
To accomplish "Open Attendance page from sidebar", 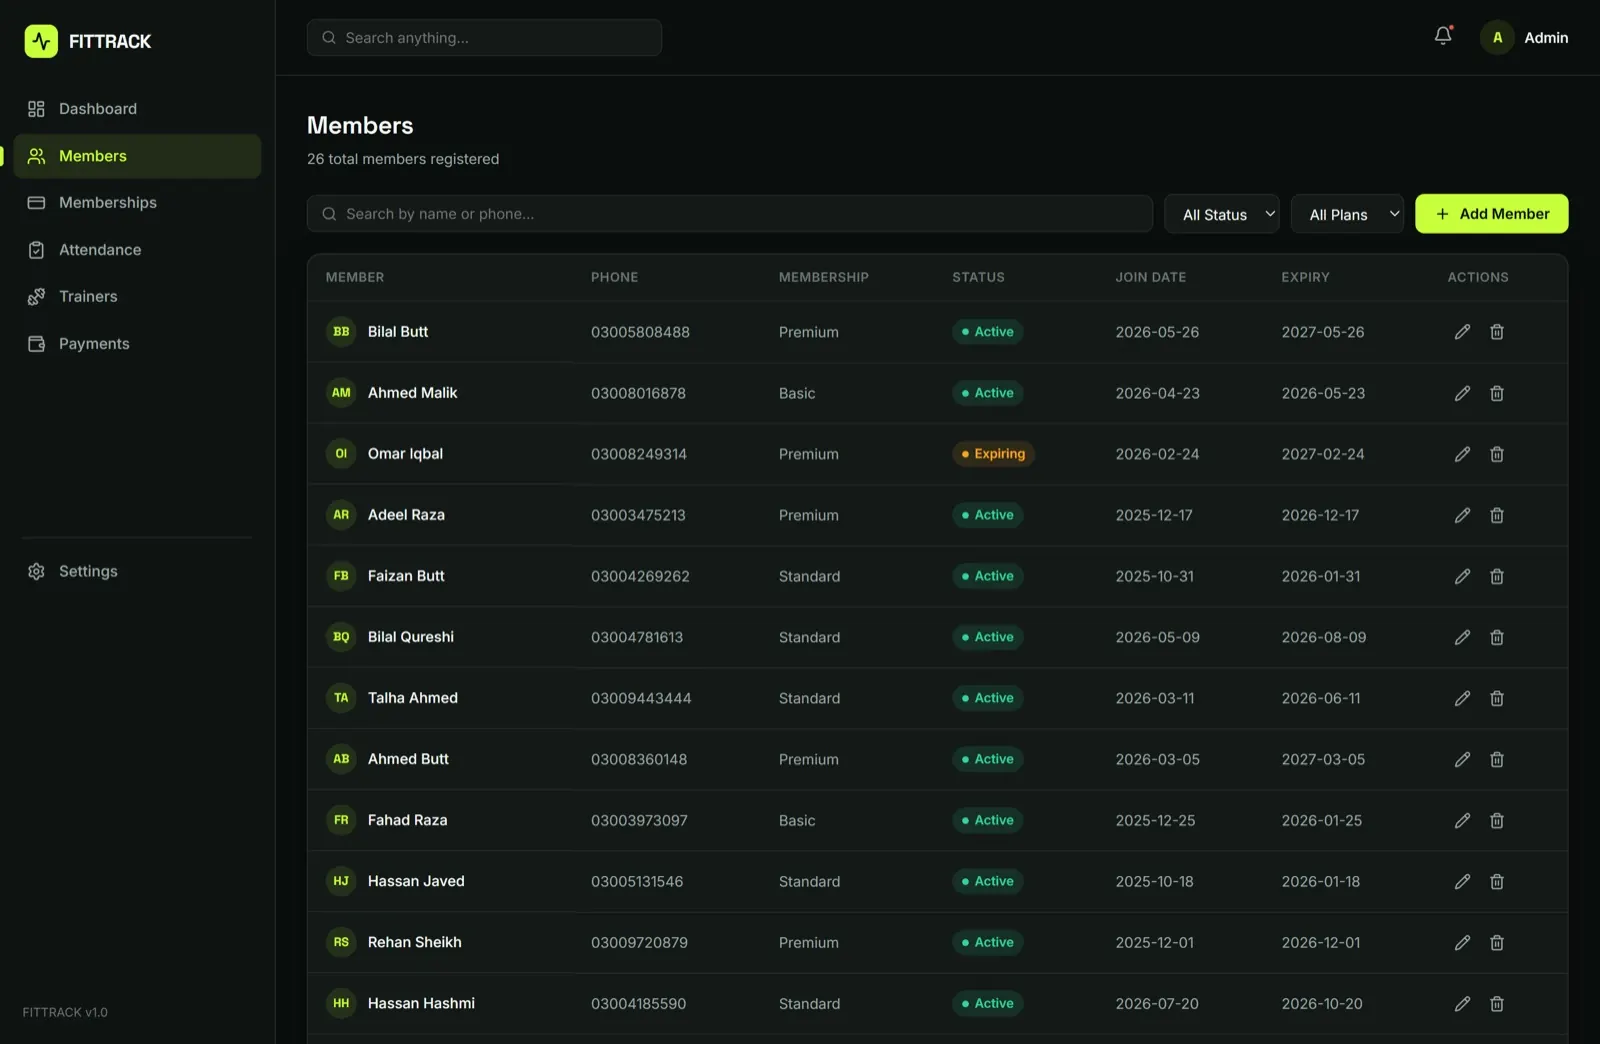I will point(137,250).
